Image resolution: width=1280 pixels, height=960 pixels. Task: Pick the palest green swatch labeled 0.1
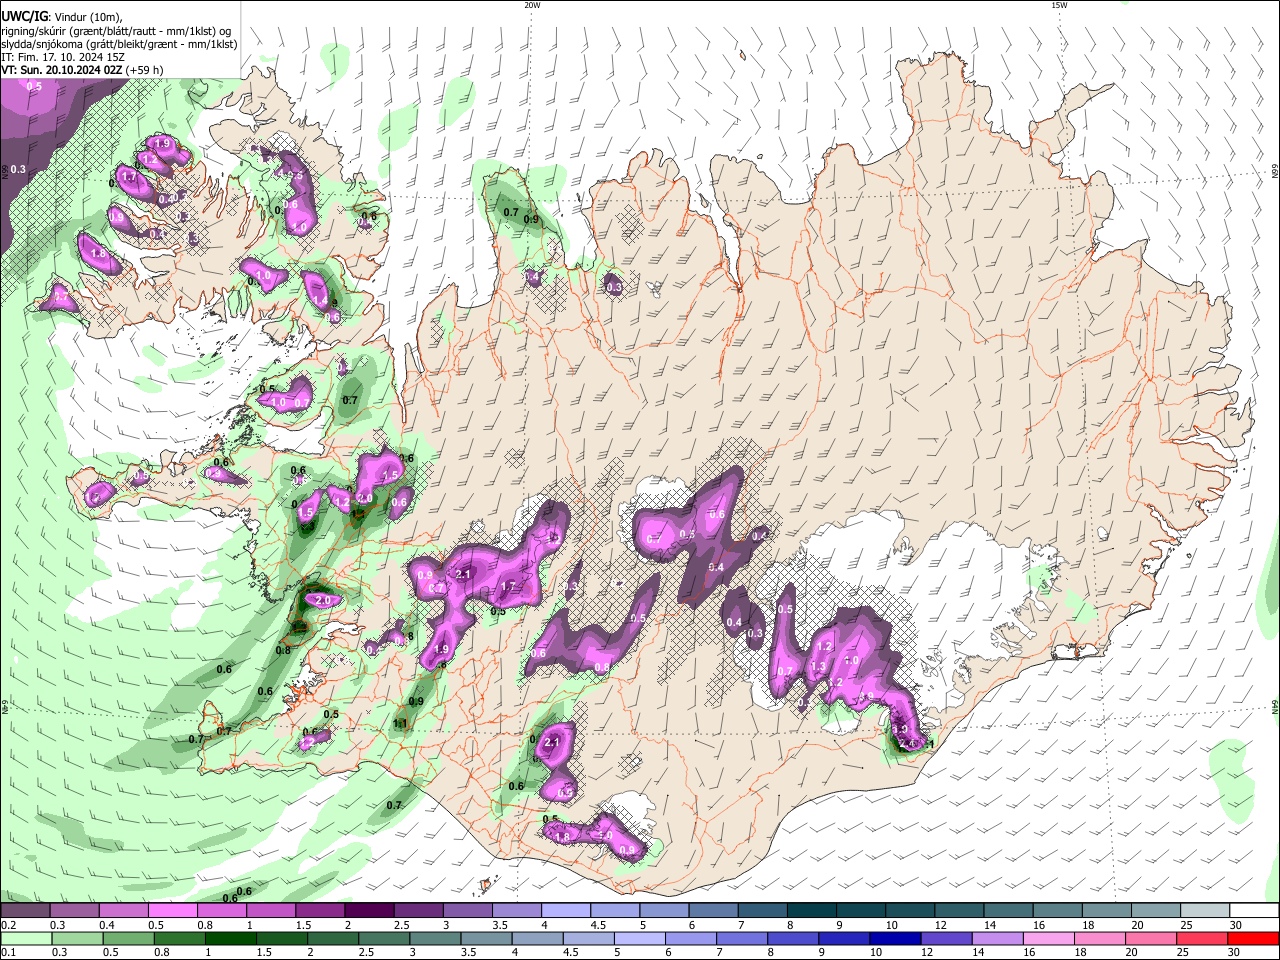click(x=26, y=939)
